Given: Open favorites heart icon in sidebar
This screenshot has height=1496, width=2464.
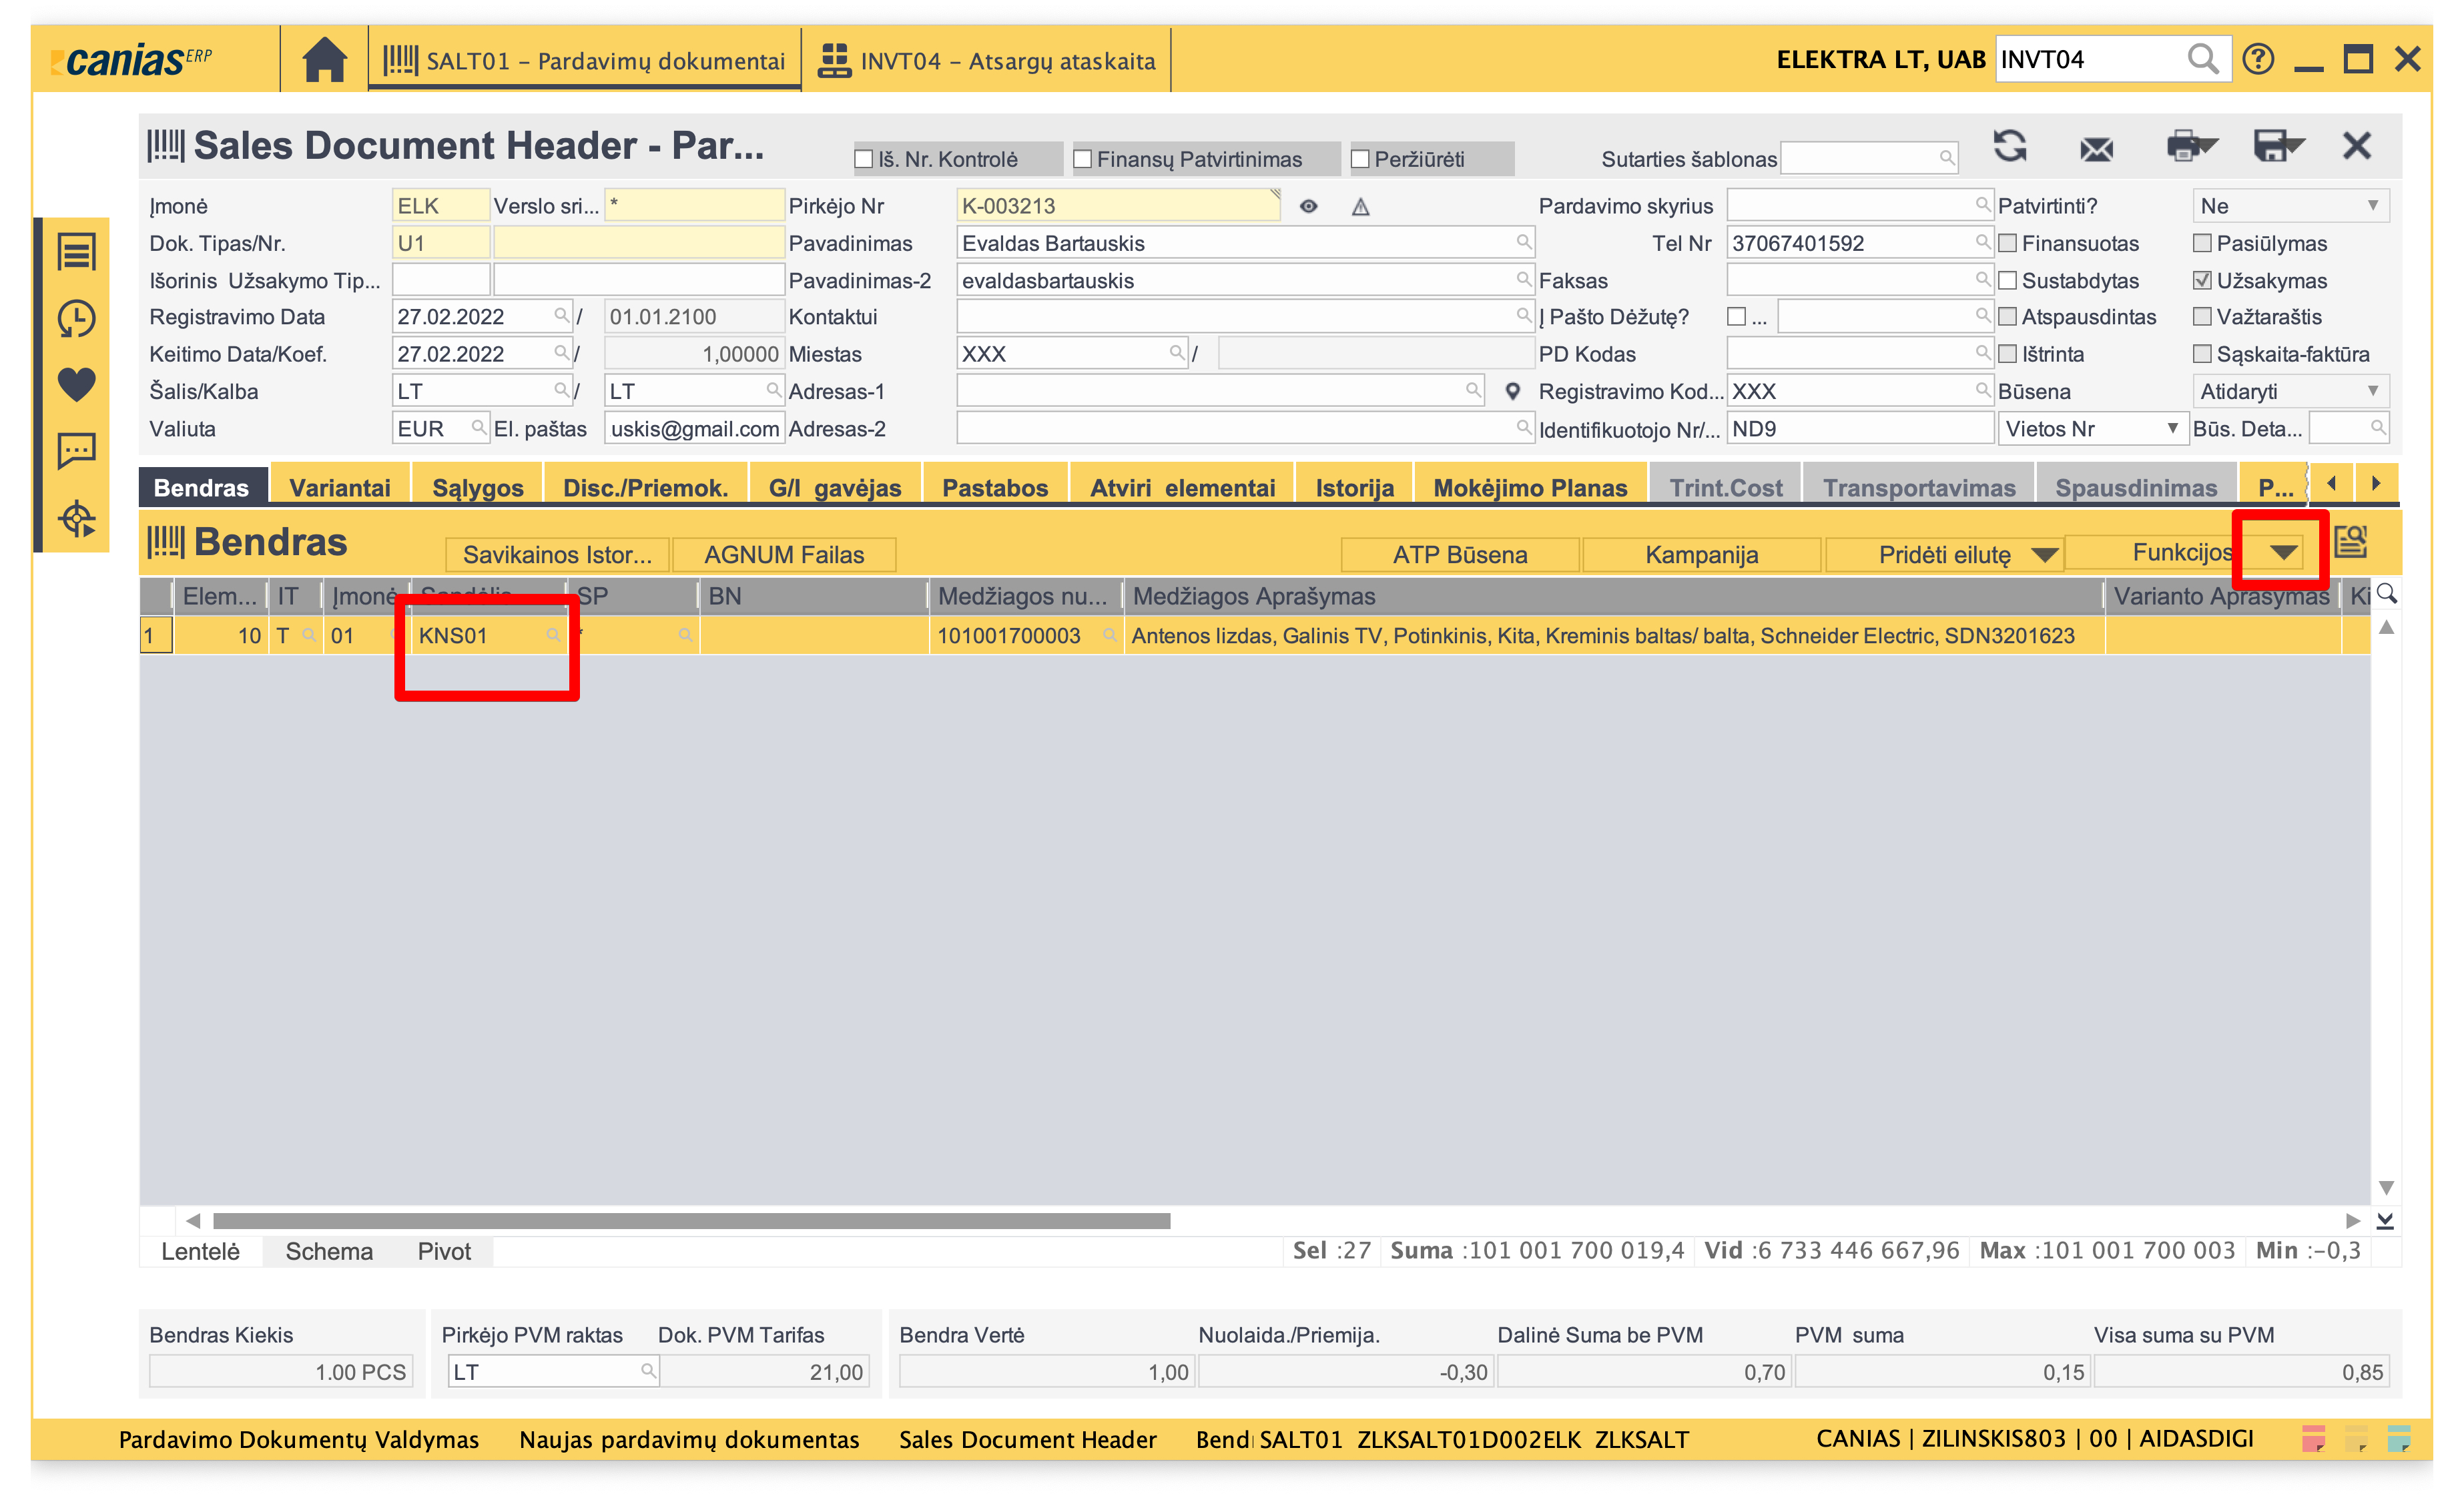Looking at the screenshot, I should click(76, 385).
